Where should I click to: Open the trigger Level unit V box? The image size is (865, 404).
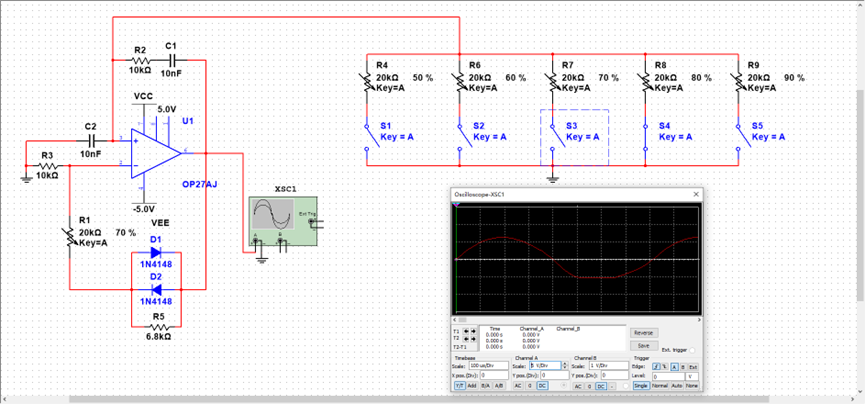tap(692, 376)
